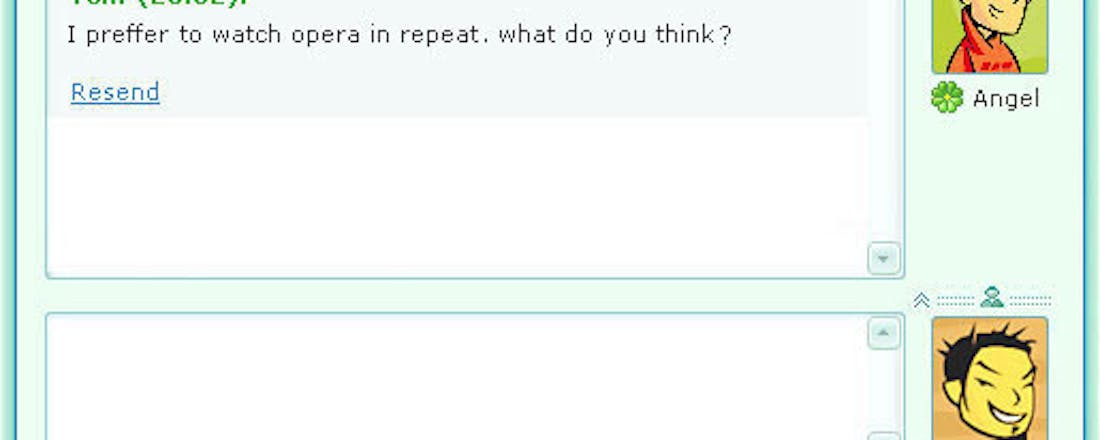Click dotted divider left of user icon
Image resolution: width=1100 pixels, height=440 pixels.
[x=955, y=299]
